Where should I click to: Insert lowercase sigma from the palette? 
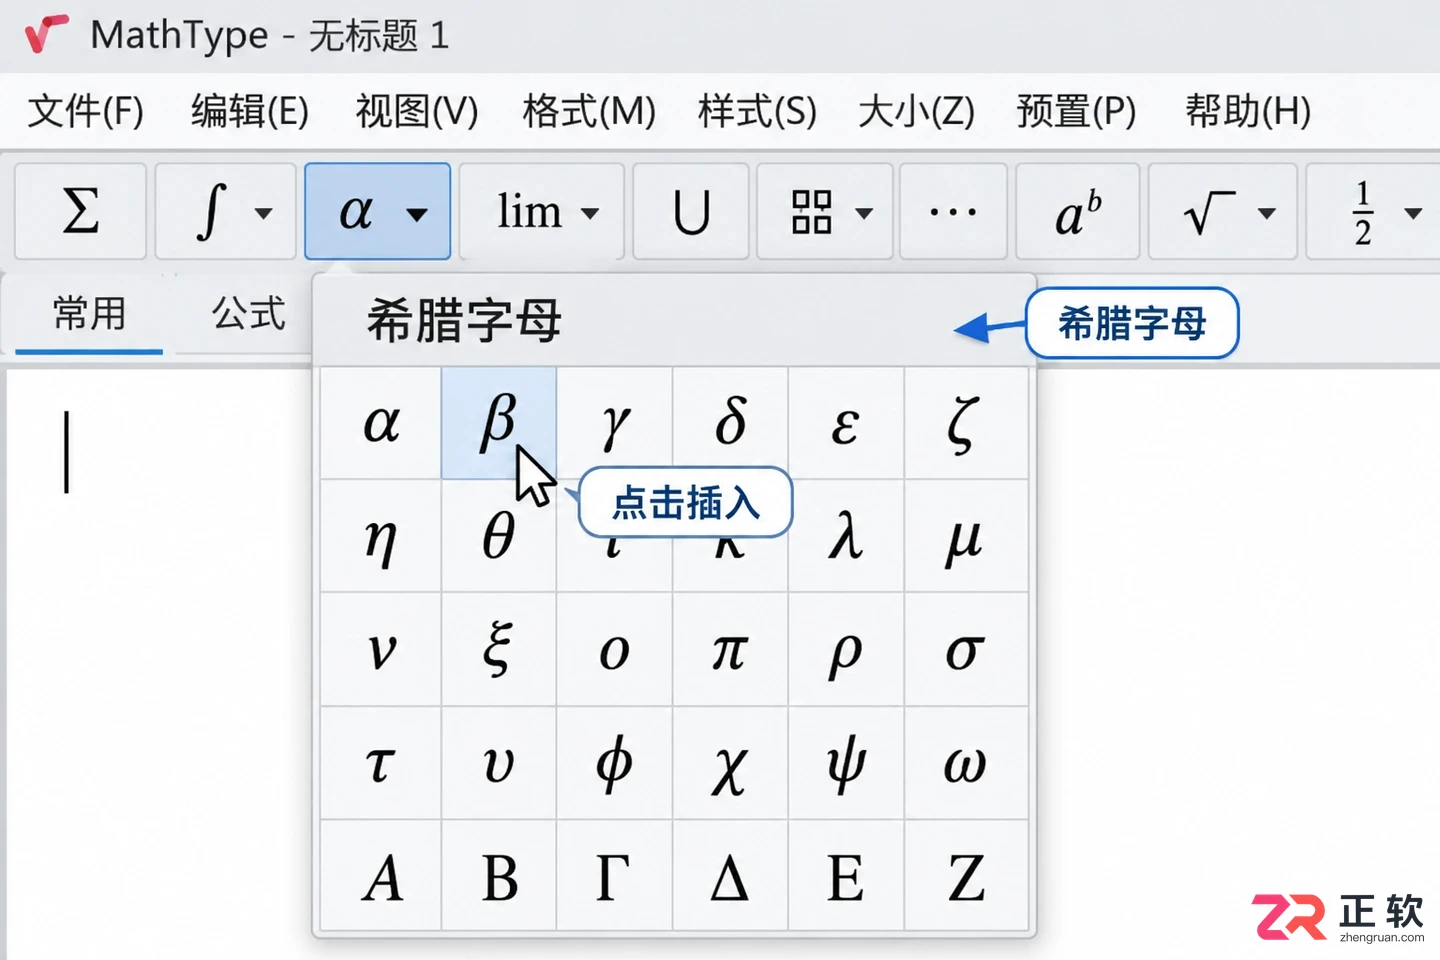[x=966, y=650]
